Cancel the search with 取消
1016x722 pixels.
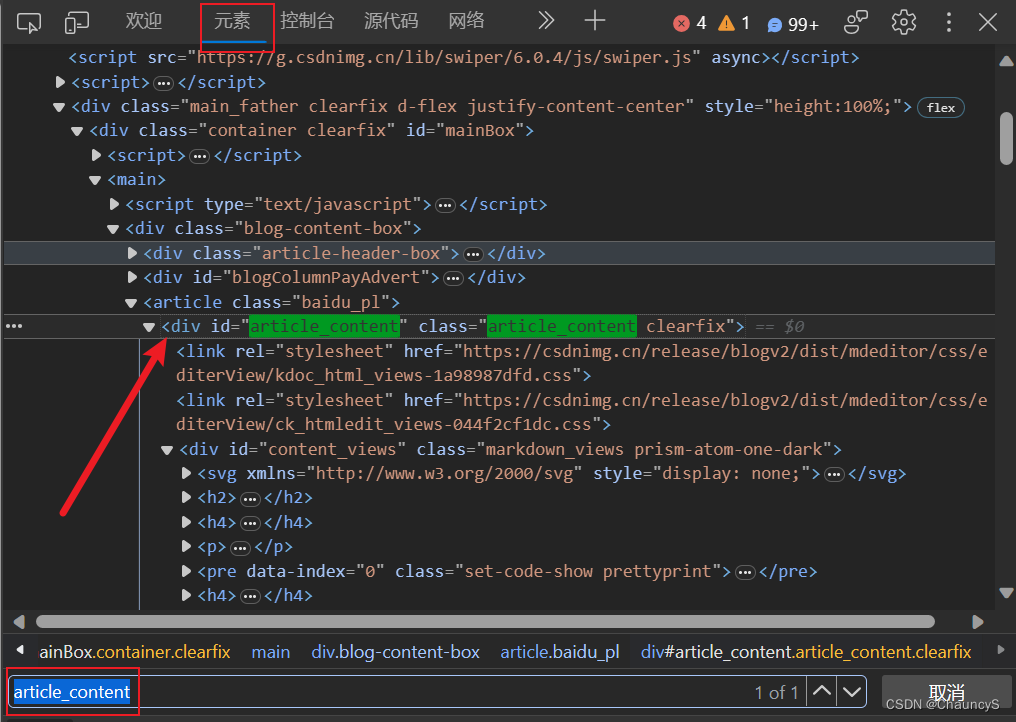(x=946, y=692)
